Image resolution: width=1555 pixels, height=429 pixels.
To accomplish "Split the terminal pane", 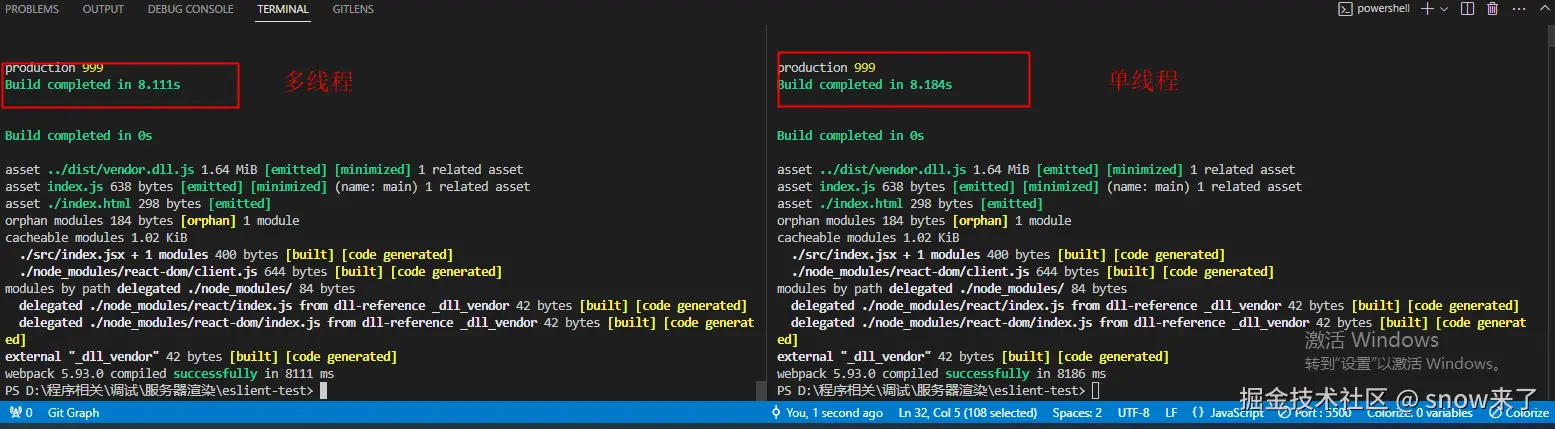I will 1467,9.
